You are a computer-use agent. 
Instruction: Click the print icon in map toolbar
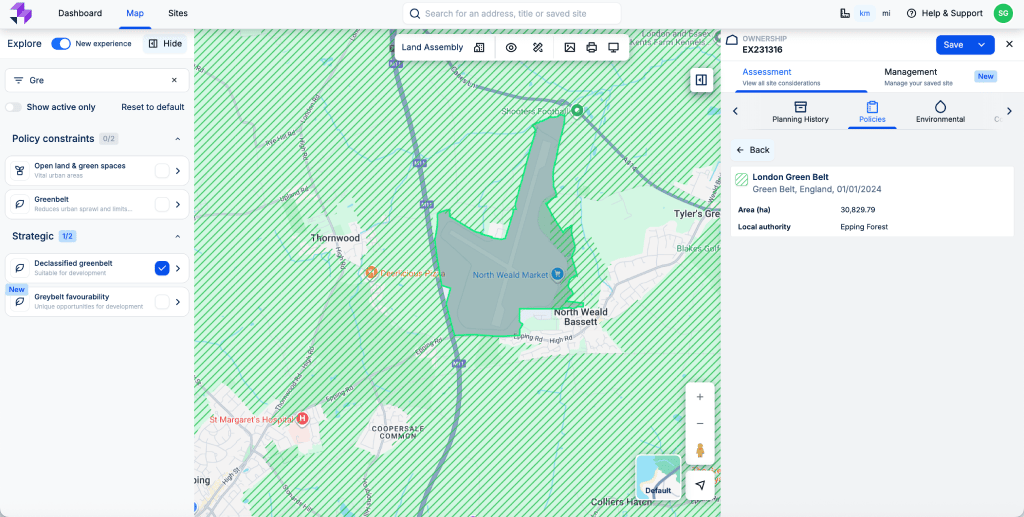[591, 47]
